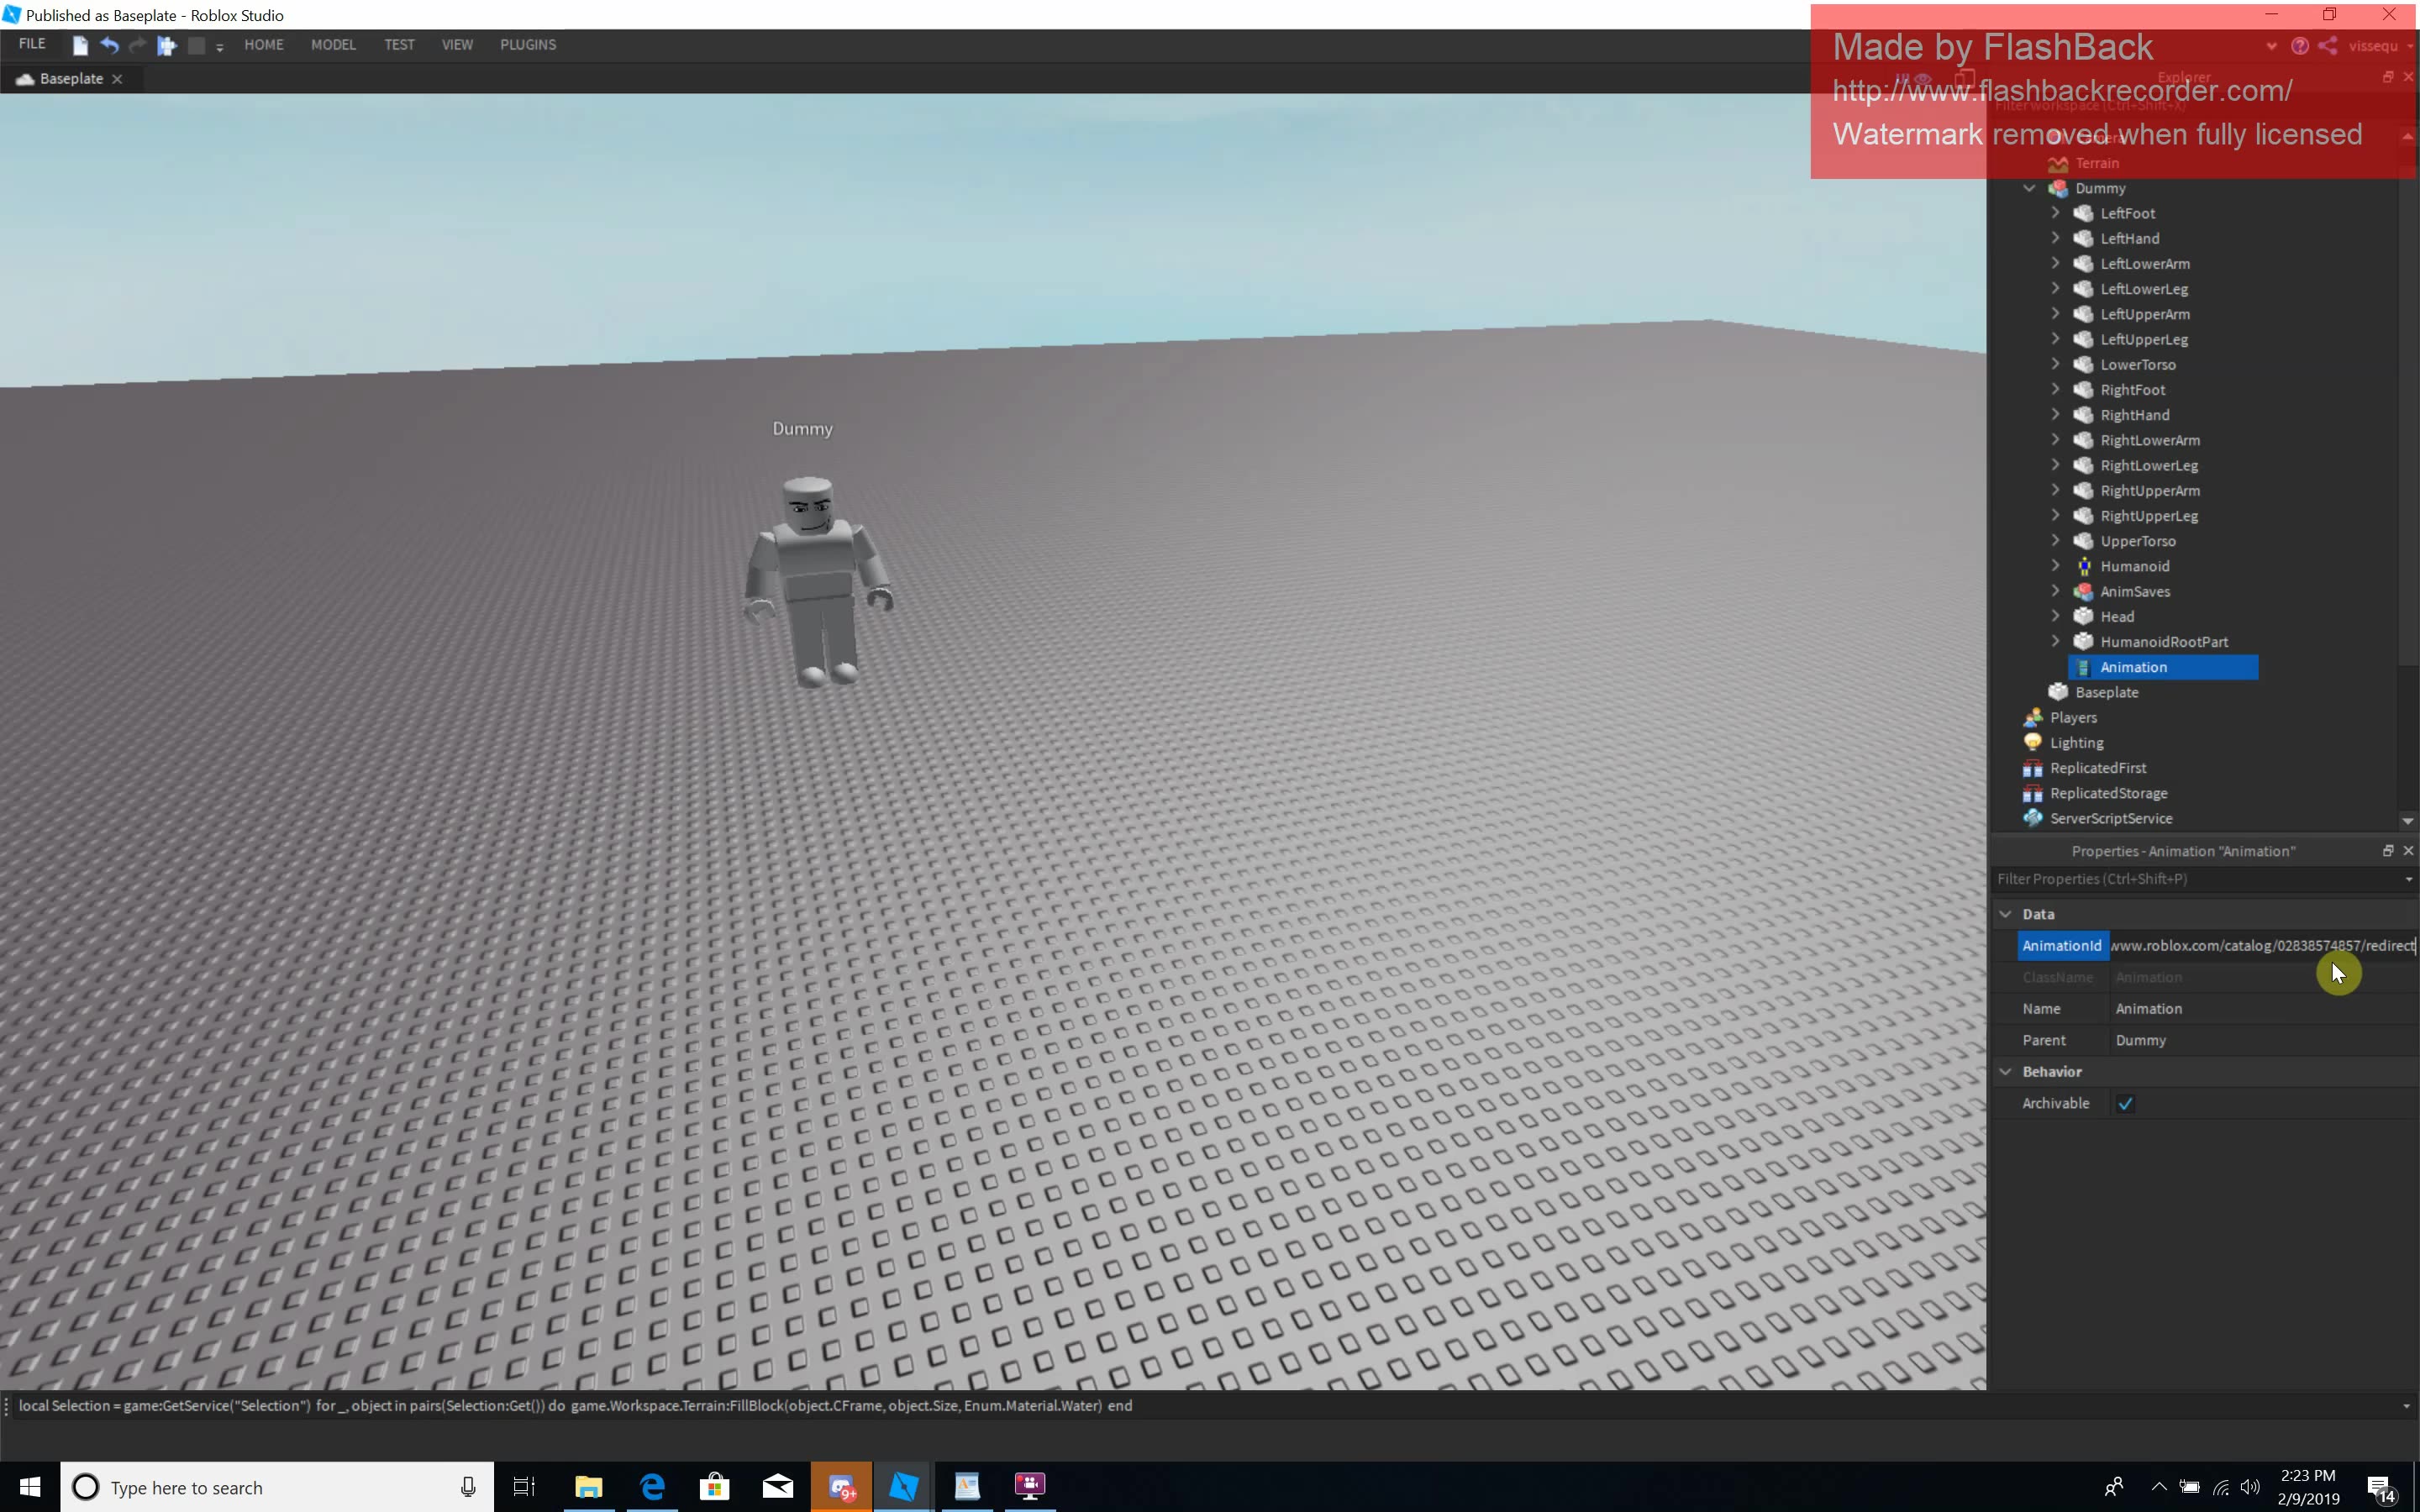The image size is (2420, 1512).
Task: Close the Baseplate tab
Action: [x=117, y=78]
